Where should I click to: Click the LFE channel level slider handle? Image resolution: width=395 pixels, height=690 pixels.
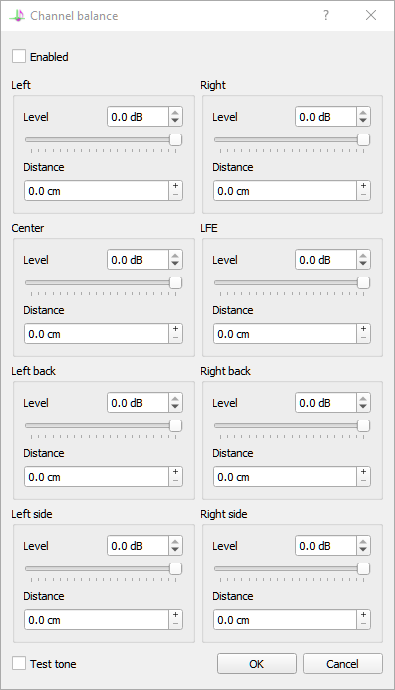tap(363, 283)
